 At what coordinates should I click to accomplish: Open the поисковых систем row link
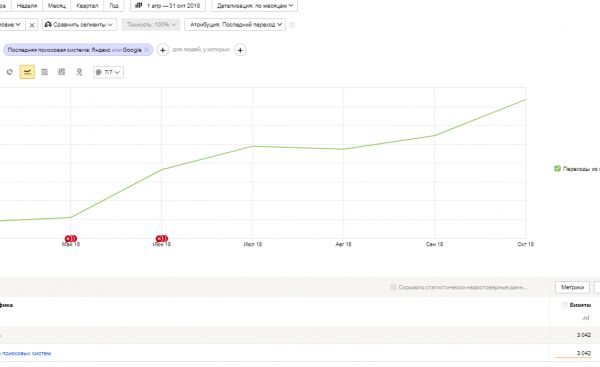[26, 353]
